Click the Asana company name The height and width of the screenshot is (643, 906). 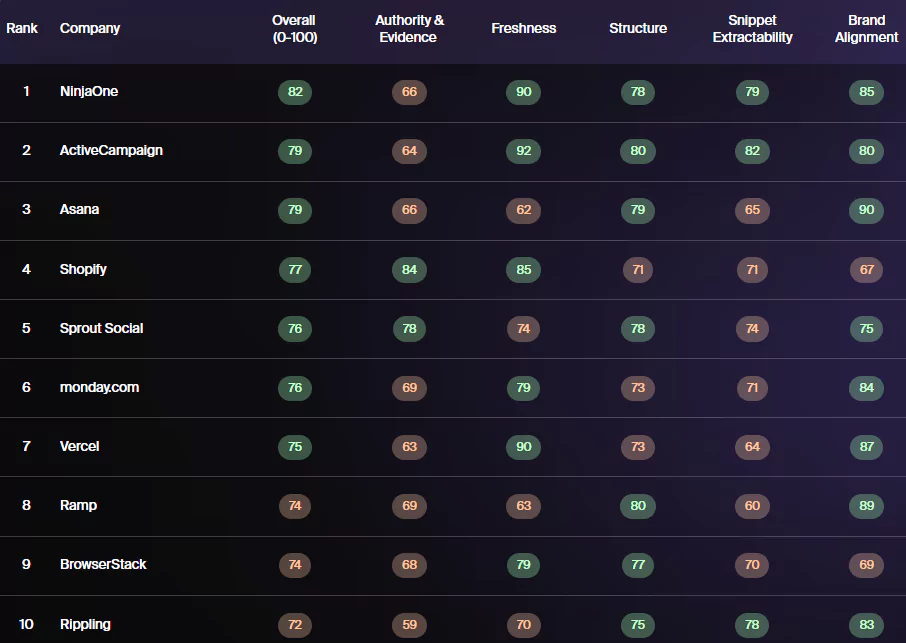[x=79, y=209]
